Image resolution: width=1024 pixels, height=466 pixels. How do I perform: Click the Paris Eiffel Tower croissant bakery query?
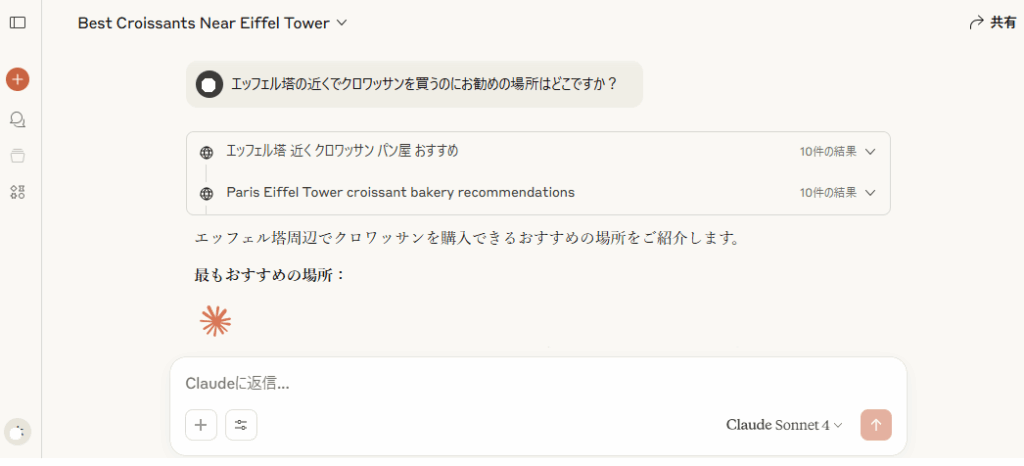click(400, 193)
